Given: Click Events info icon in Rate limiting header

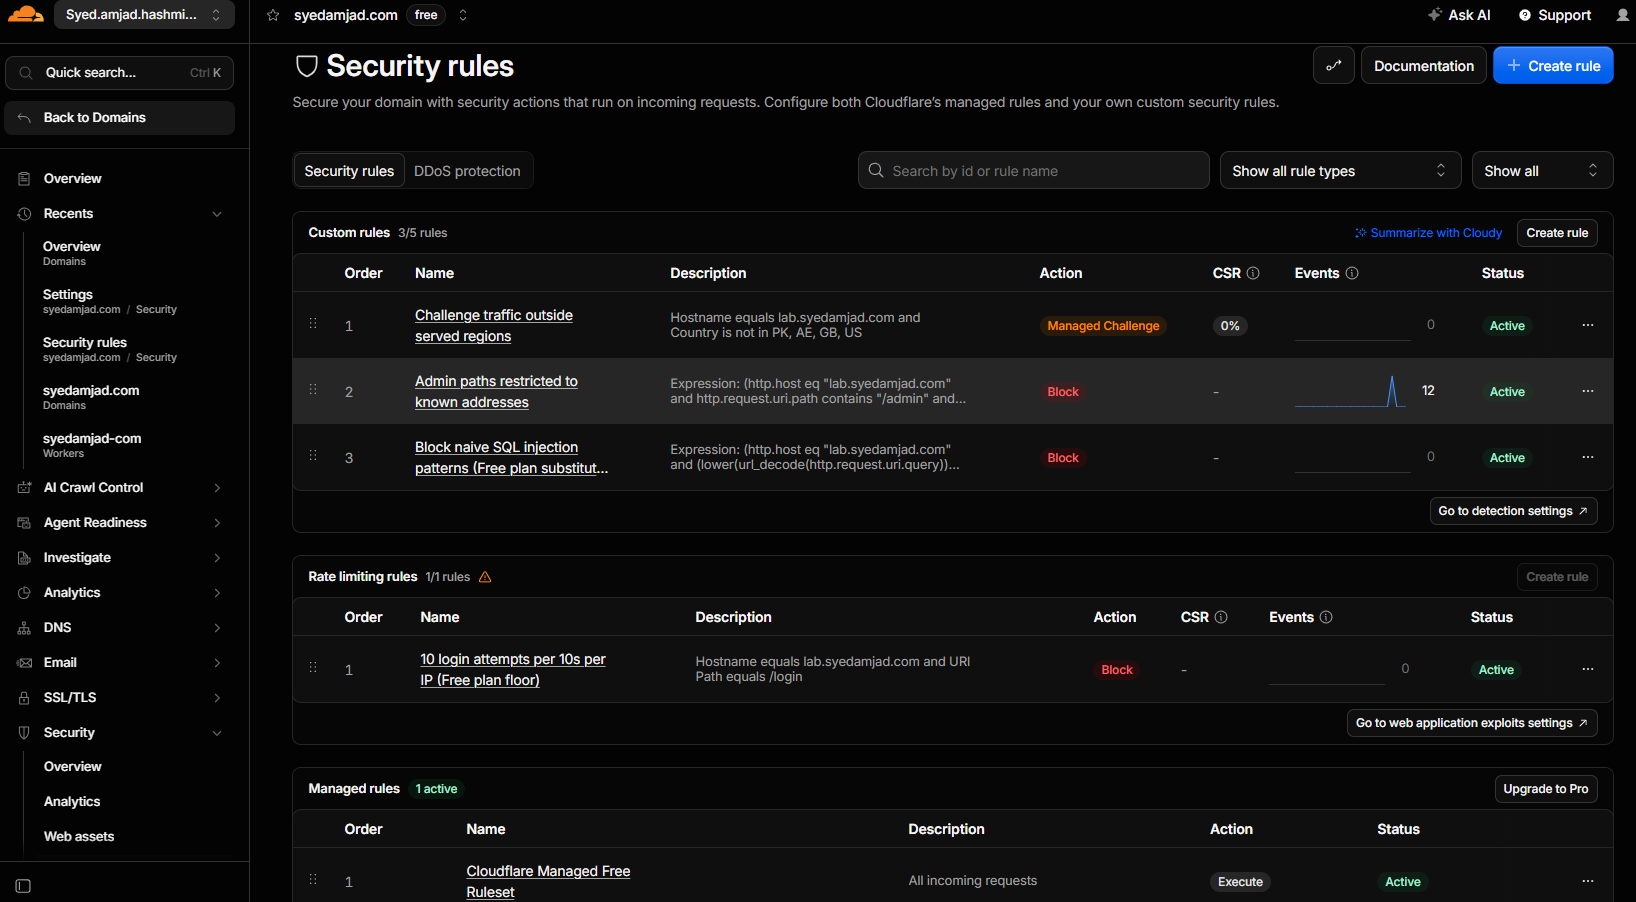Looking at the screenshot, I should (x=1326, y=617).
